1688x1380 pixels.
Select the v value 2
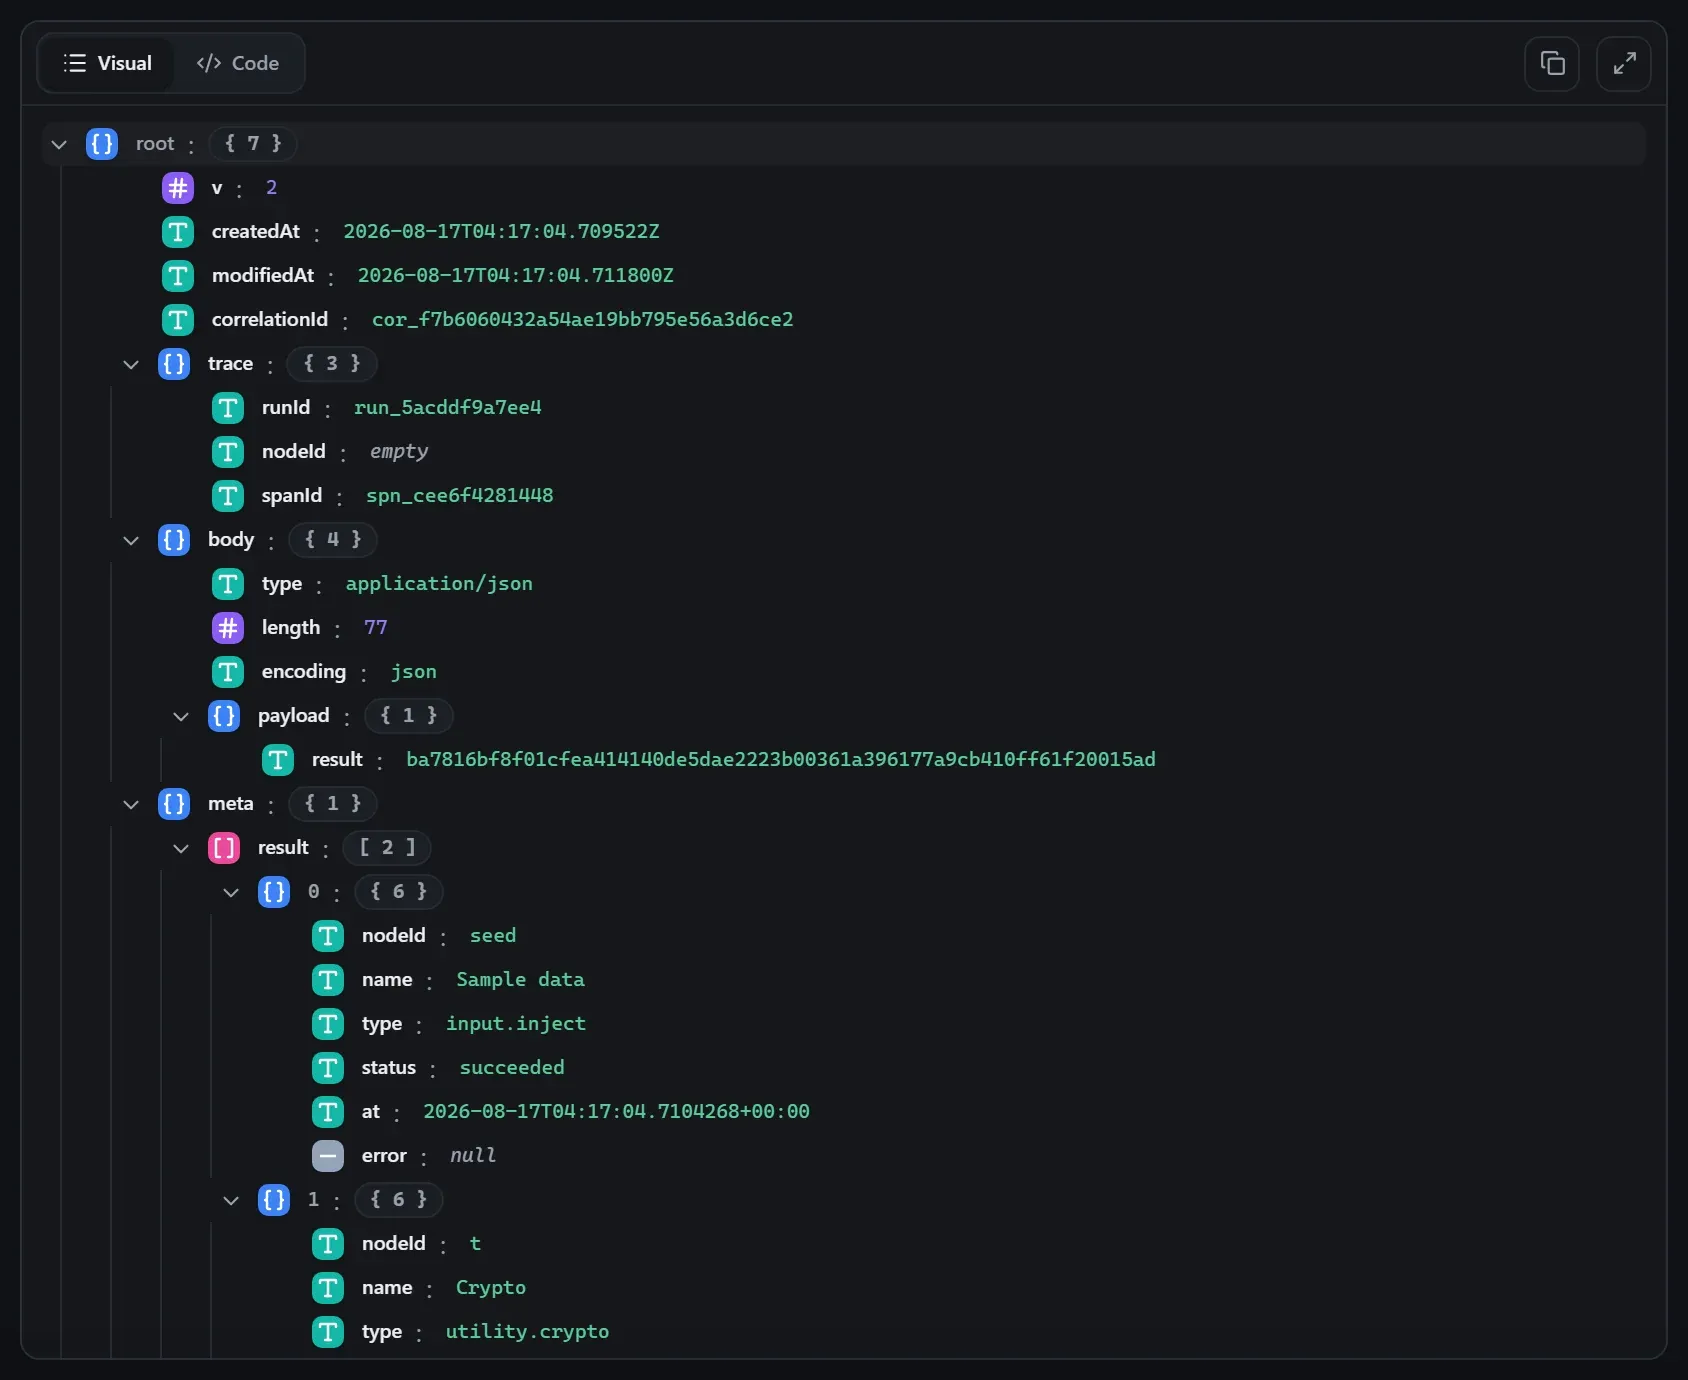271,188
